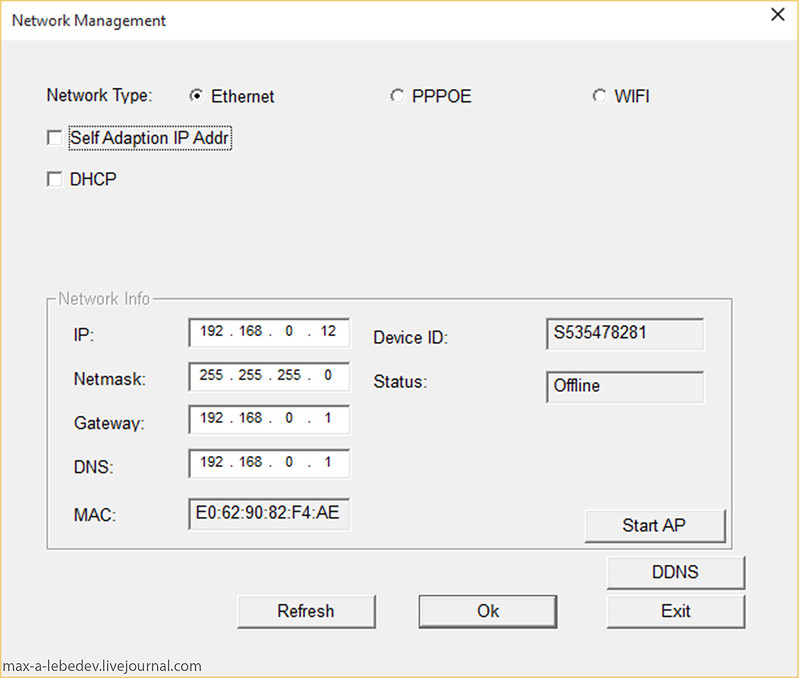The height and width of the screenshot is (678, 800).
Task: Enable Self Adaption IP Addr checkbox
Action: pyautogui.click(x=55, y=138)
